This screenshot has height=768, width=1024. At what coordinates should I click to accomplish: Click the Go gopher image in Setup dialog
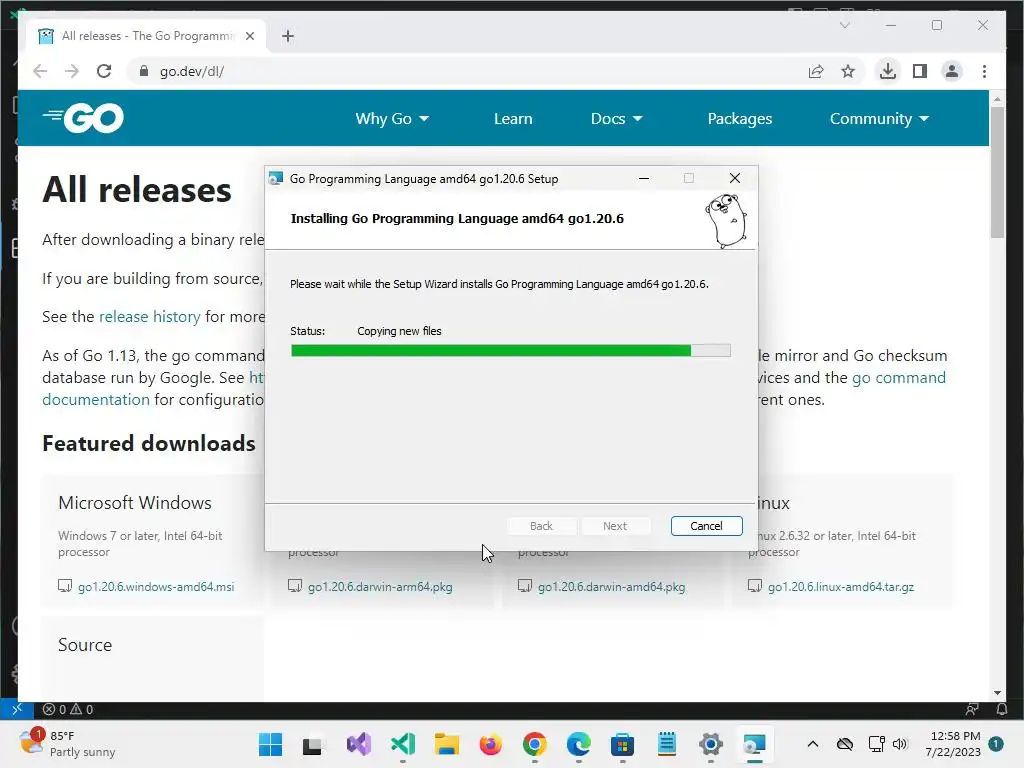pos(726,221)
